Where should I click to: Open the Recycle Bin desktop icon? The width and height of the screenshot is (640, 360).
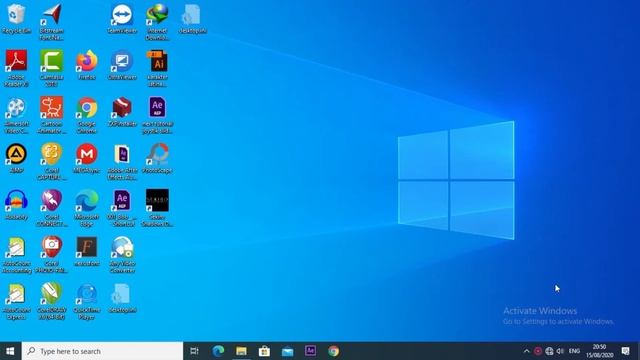click(16, 19)
